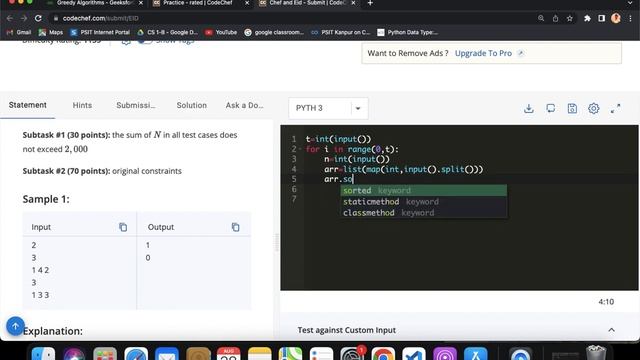
Task: Open Finder from the dock
Action: pos(43,354)
